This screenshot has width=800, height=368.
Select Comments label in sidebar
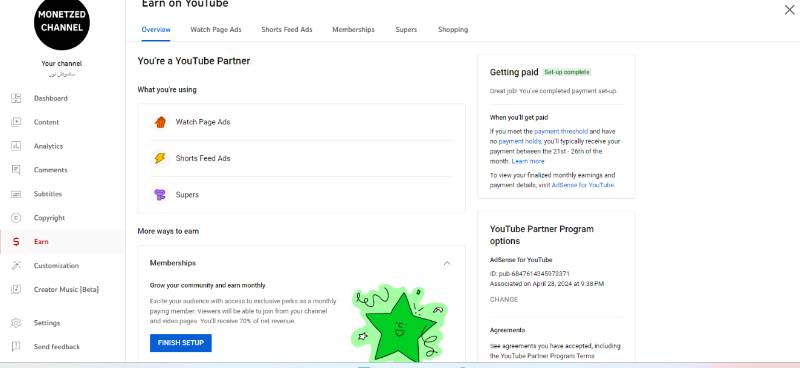tap(51, 170)
